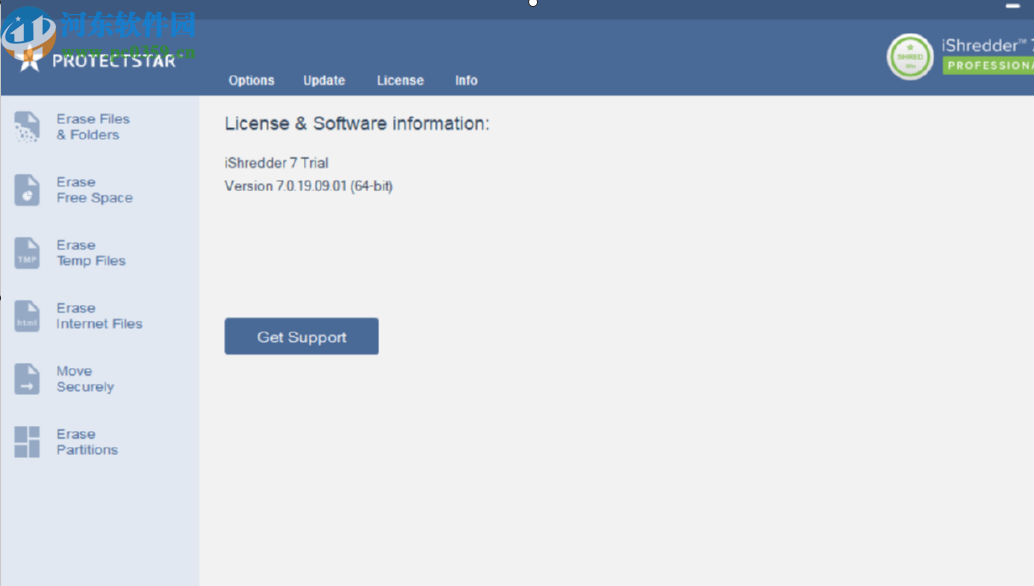Select Move Securely label
This screenshot has height=586, width=1034.
[x=85, y=379]
